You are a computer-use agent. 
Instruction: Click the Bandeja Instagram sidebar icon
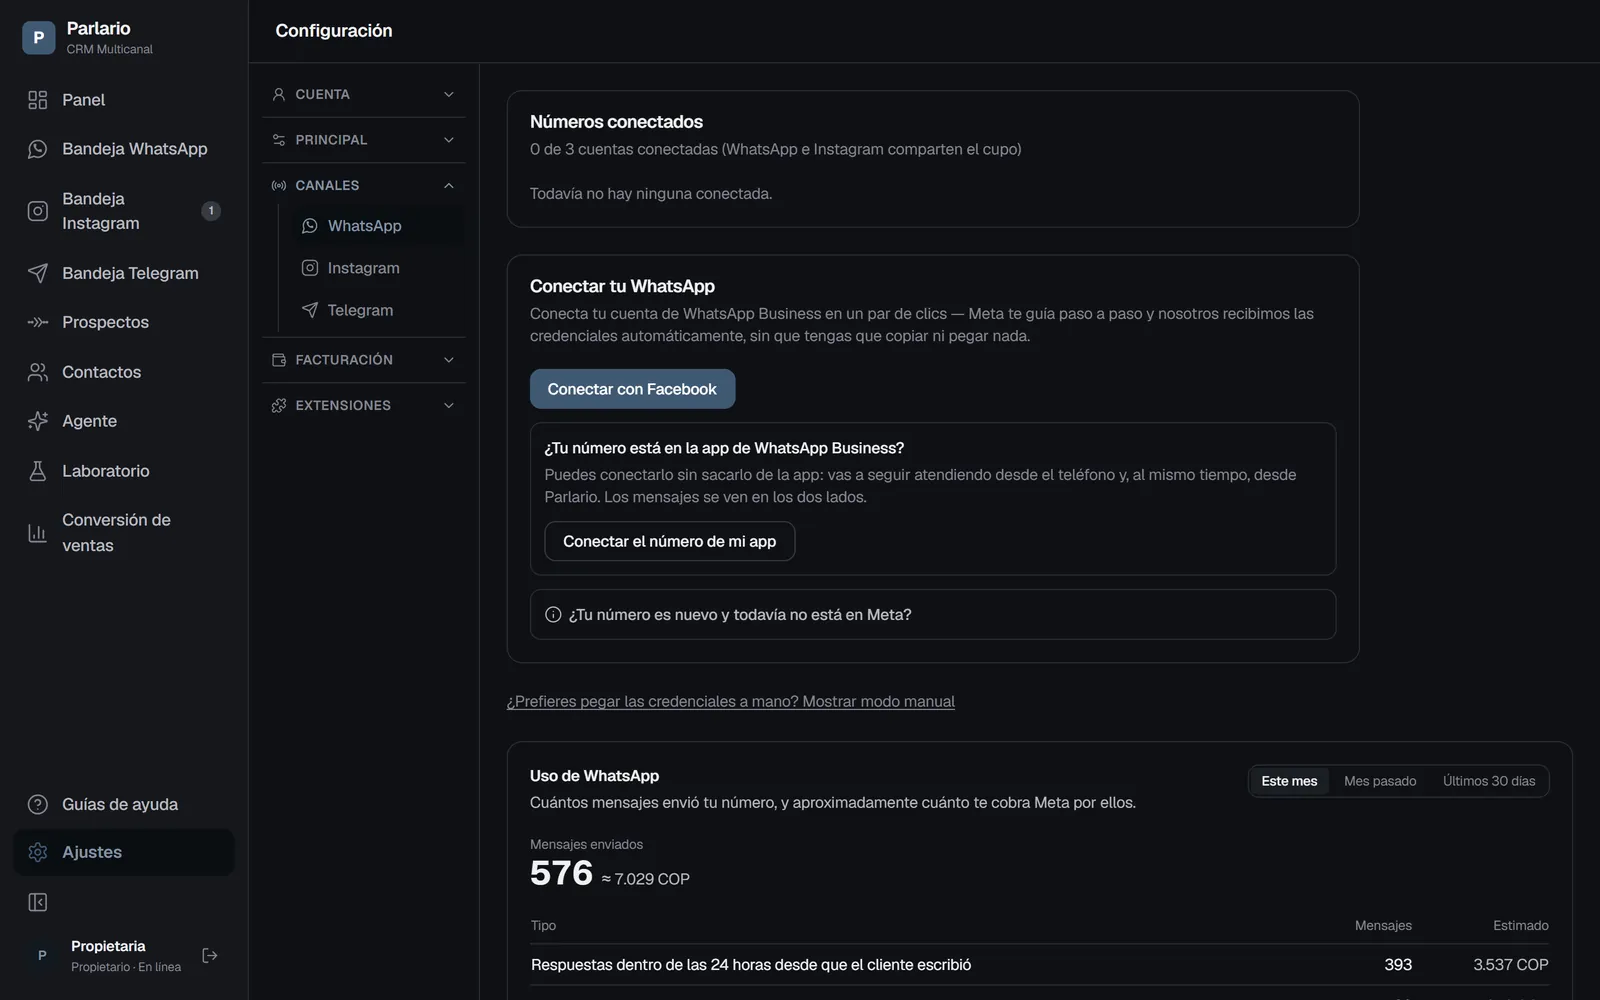pyautogui.click(x=38, y=211)
